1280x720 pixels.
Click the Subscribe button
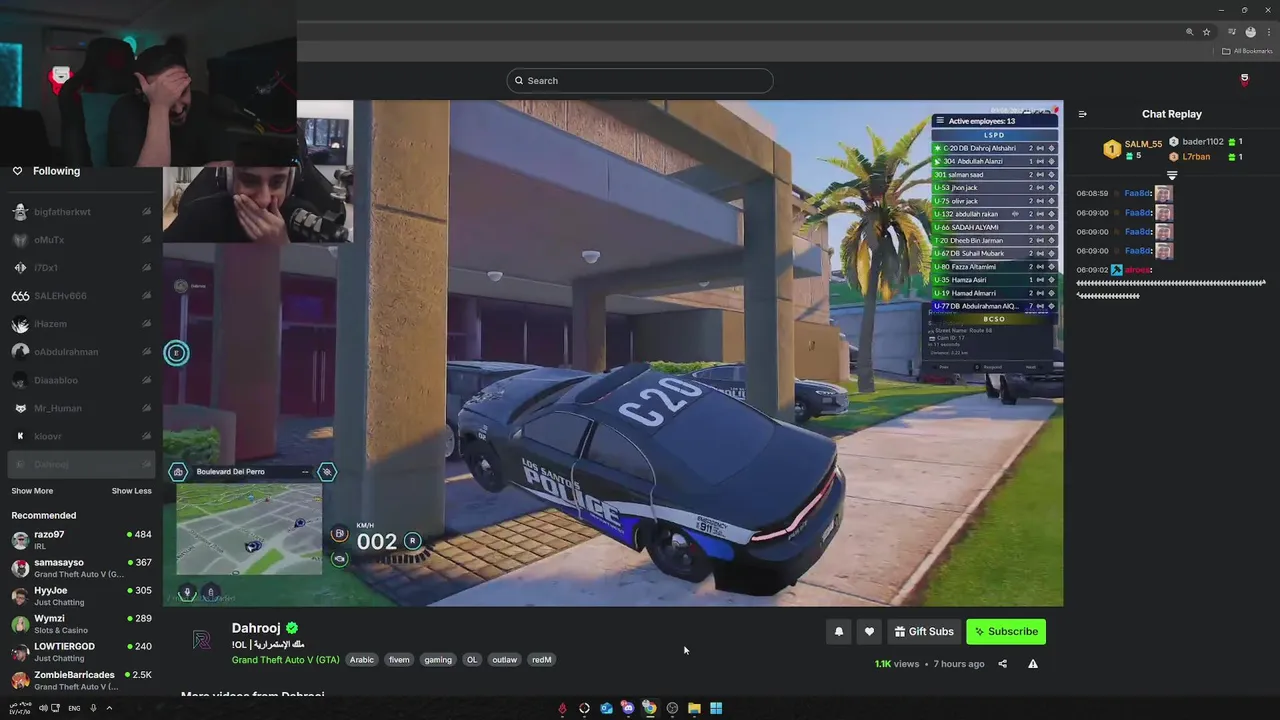[x=1006, y=631]
